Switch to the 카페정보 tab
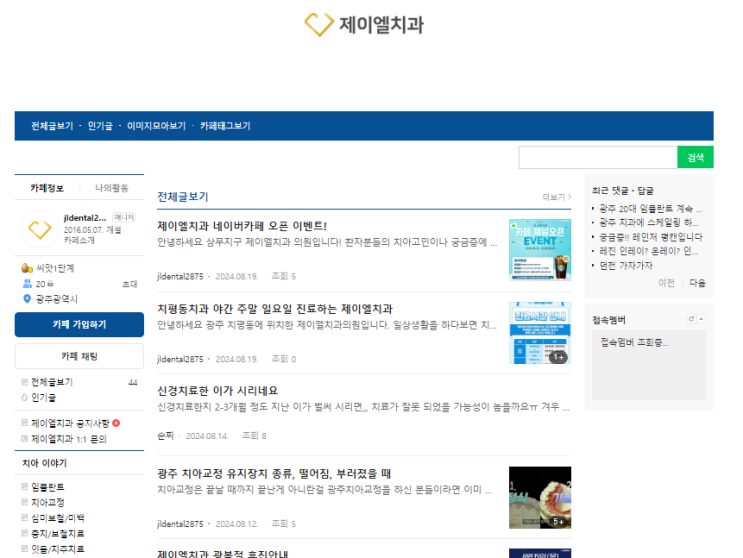Screen dimensions: 743x558 pyautogui.click(x=47, y=188)
